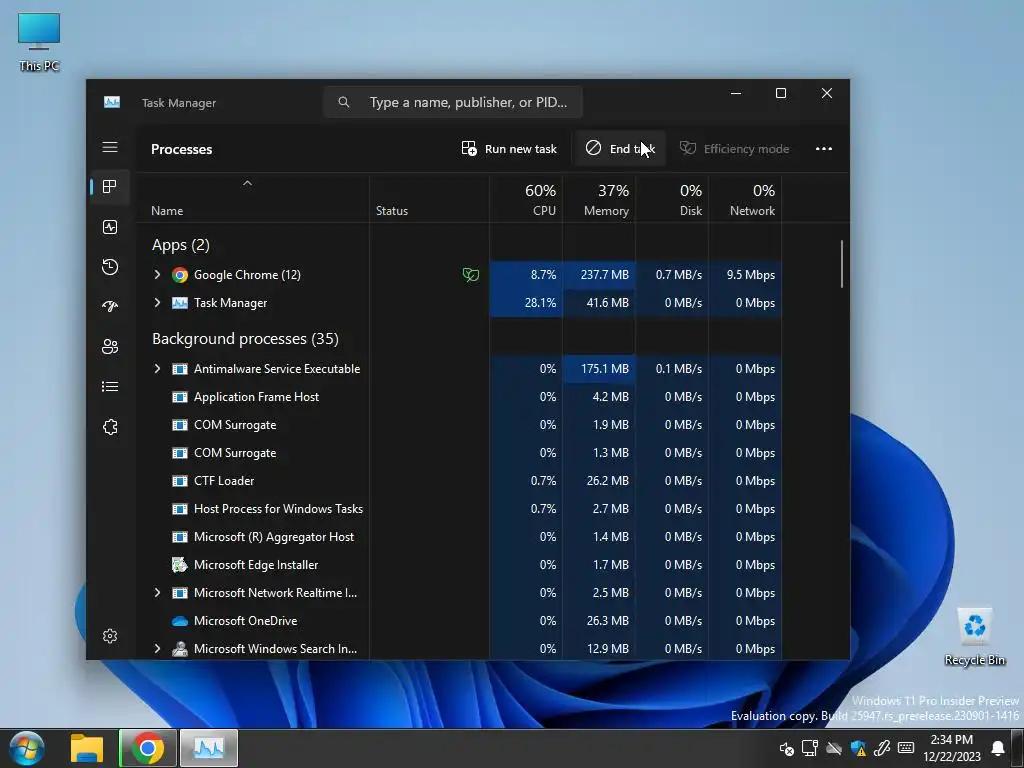Image resolution: width=1024 pixels, height=768 pixels.
Task: Sort by the Memory column header
Action: [599, 200]
